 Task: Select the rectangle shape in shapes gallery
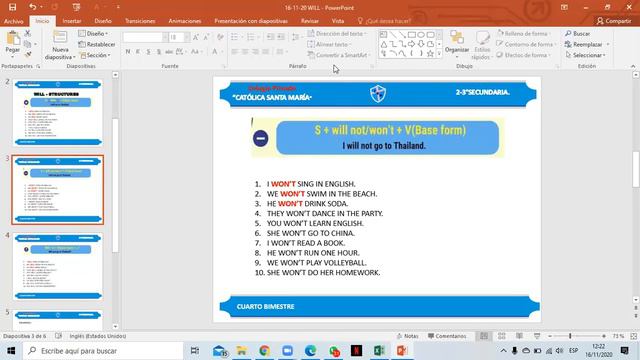[412, 35]
